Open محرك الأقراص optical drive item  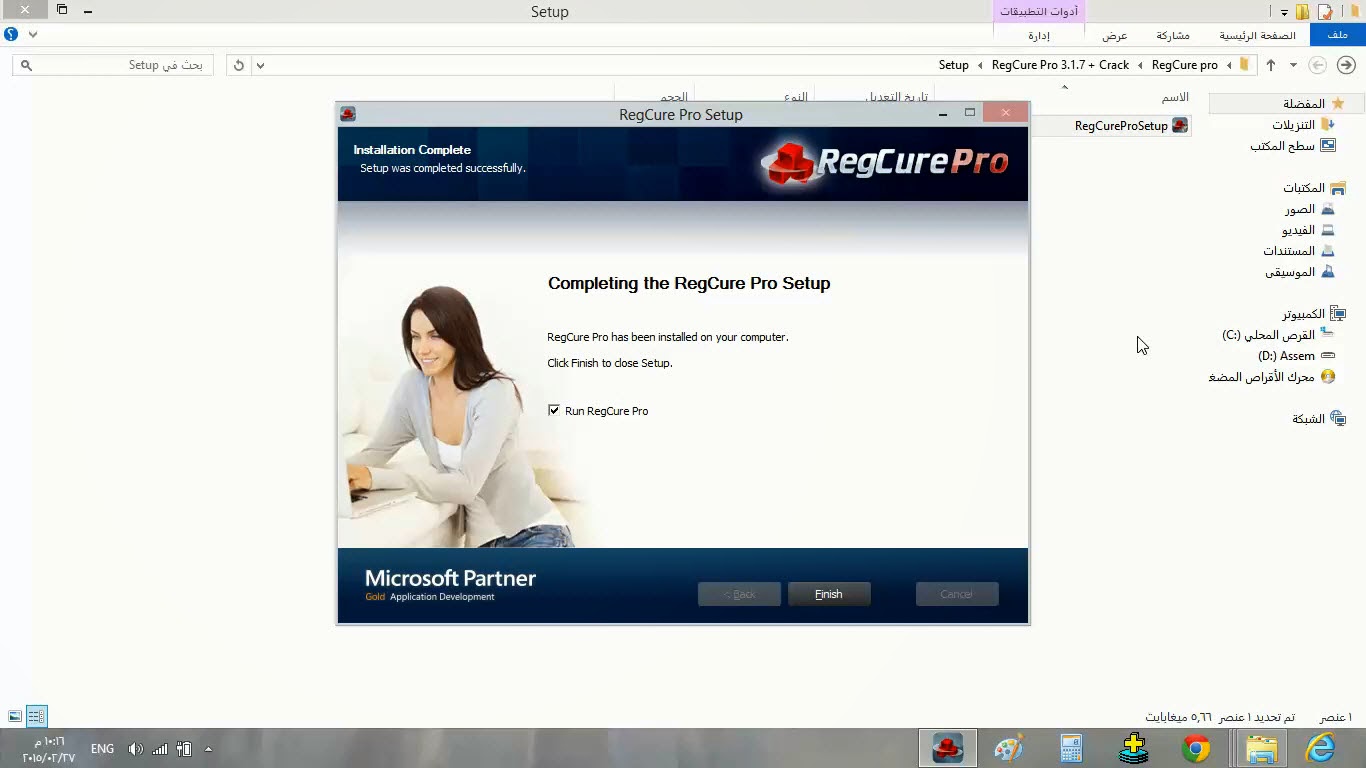pyautogui.click(x=1261, y=377)
